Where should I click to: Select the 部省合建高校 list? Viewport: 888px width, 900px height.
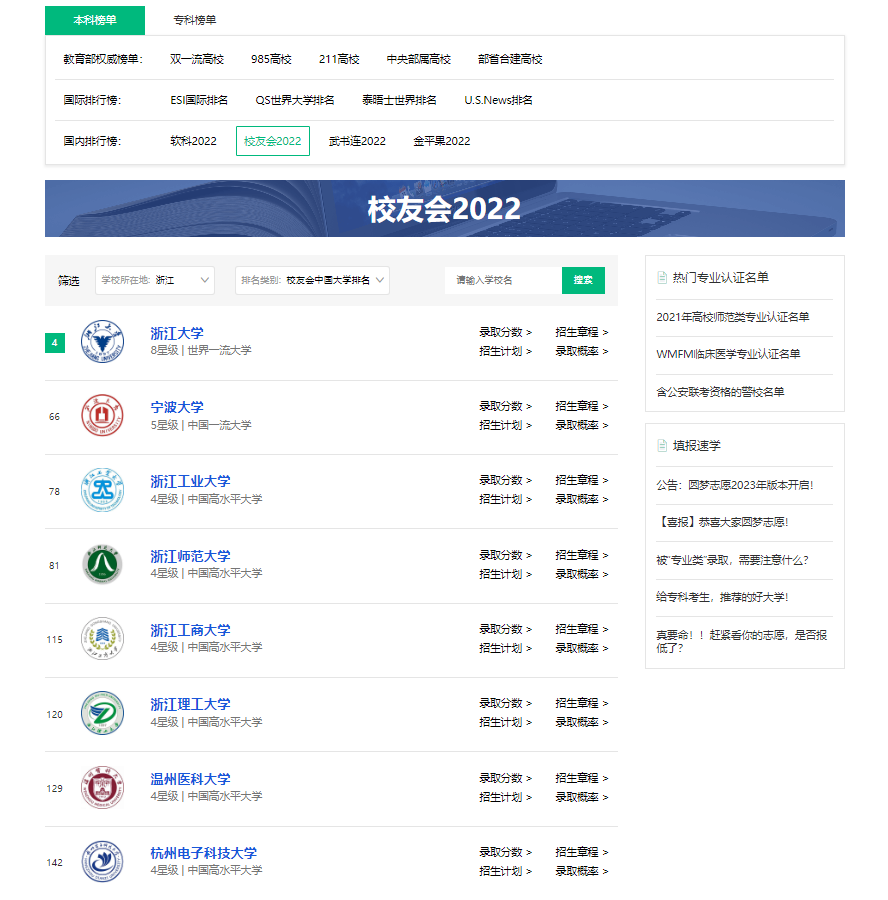click(x=510, y=59)
